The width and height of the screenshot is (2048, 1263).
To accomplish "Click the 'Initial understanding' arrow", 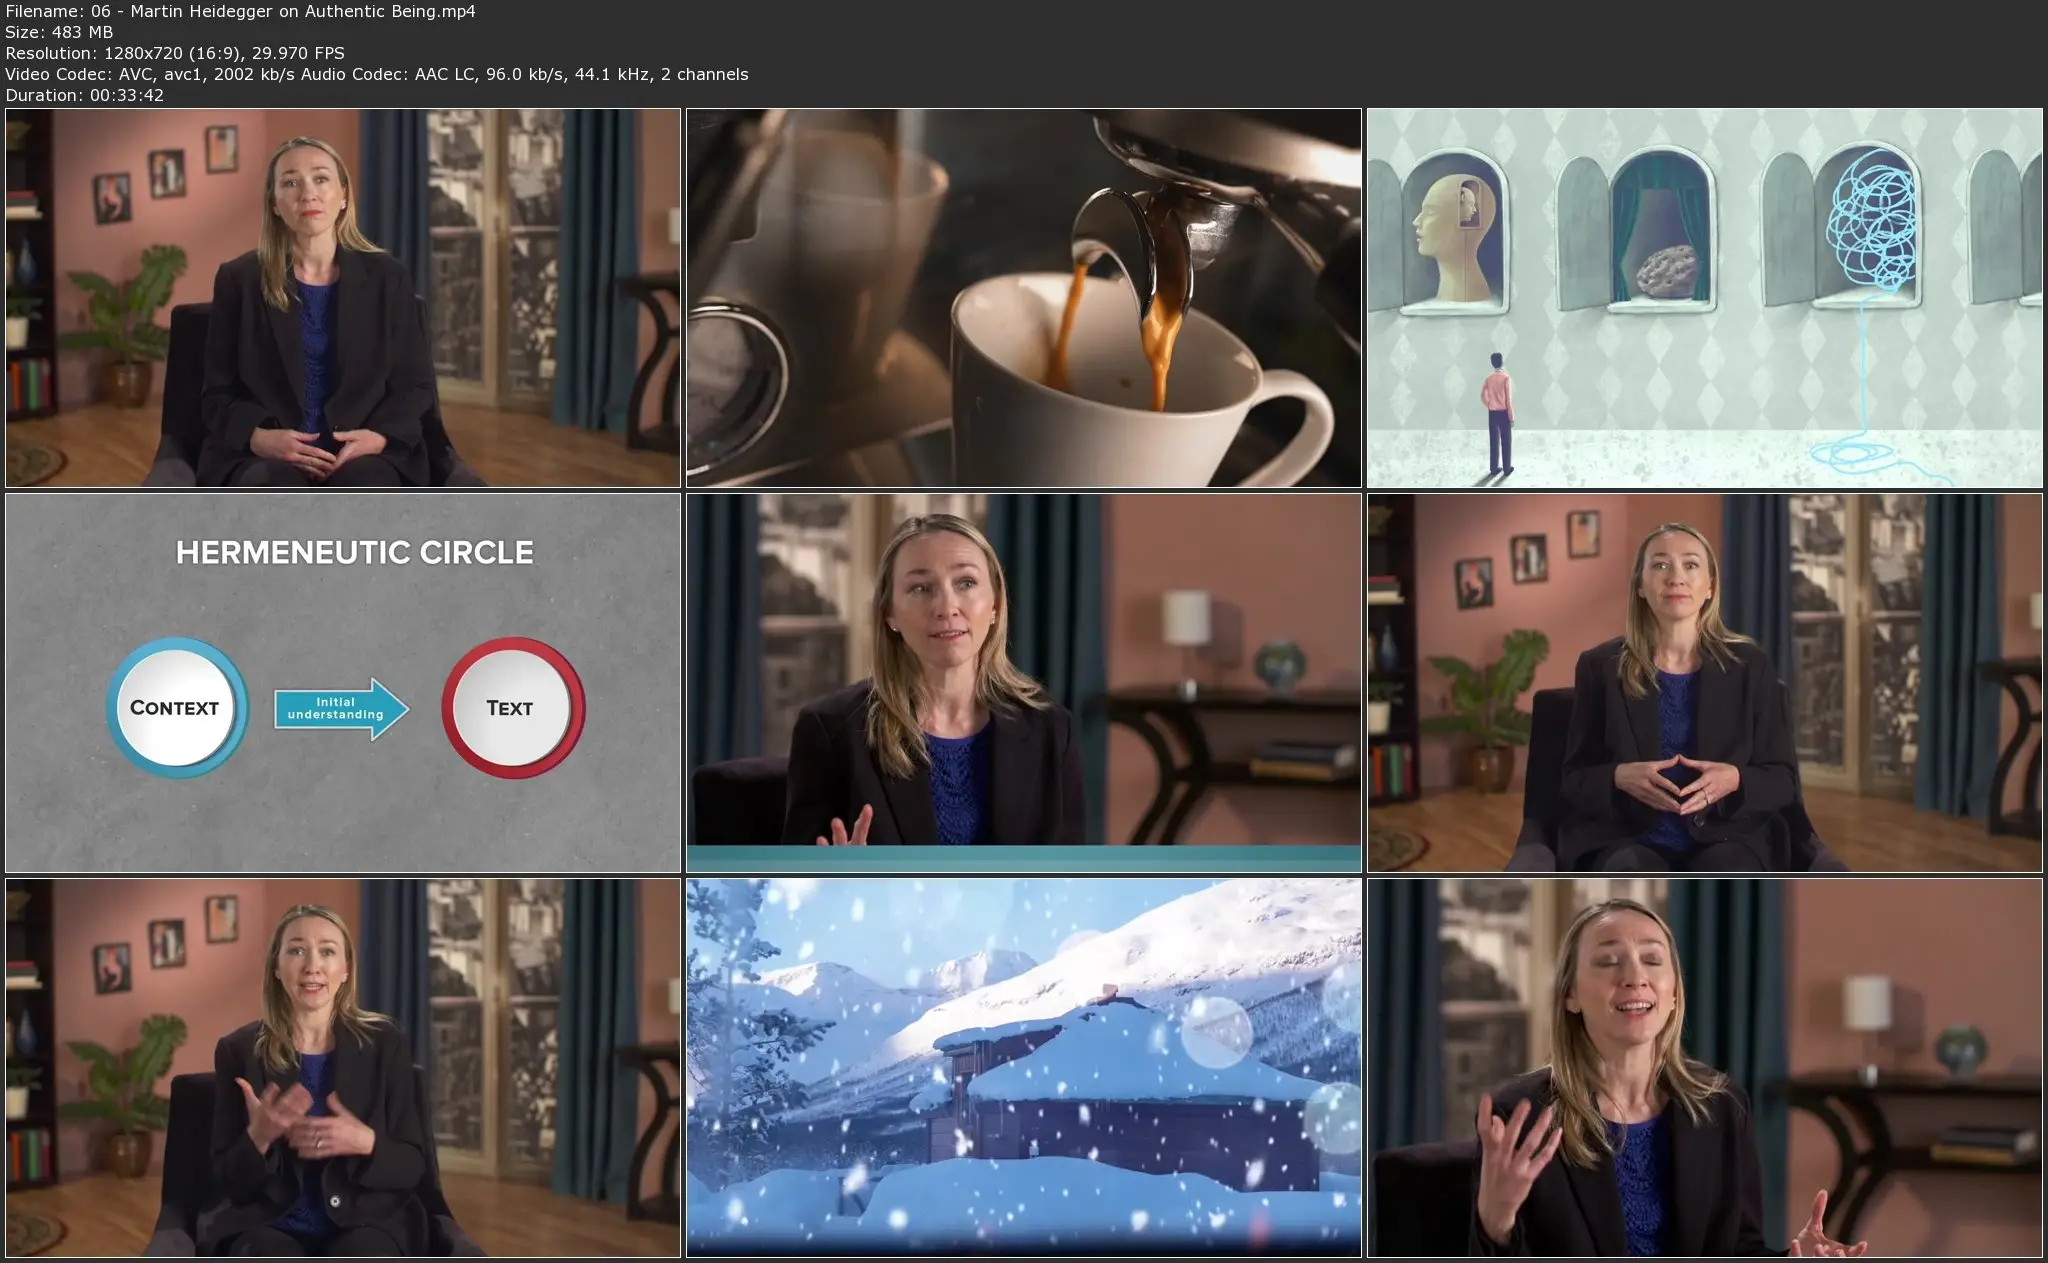I will click(341, 708).
